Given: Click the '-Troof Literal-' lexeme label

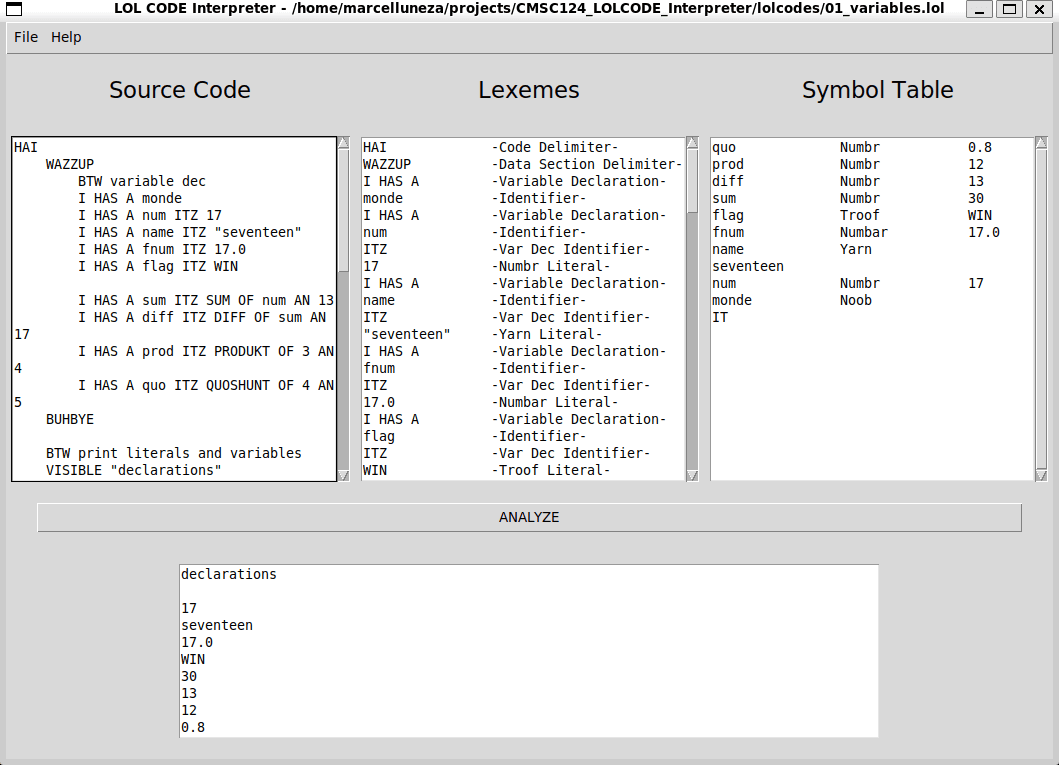Looking at the screenshot, I should click(x=550, y=470).
